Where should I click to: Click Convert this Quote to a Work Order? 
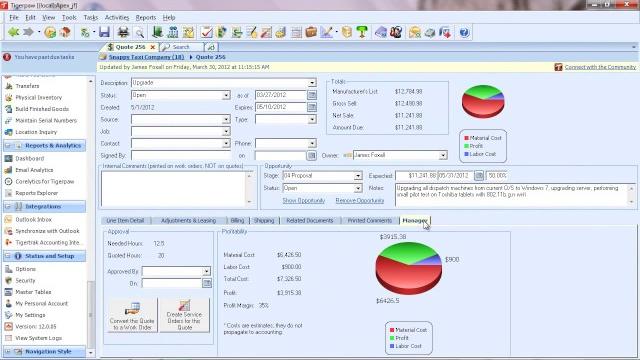133,315
